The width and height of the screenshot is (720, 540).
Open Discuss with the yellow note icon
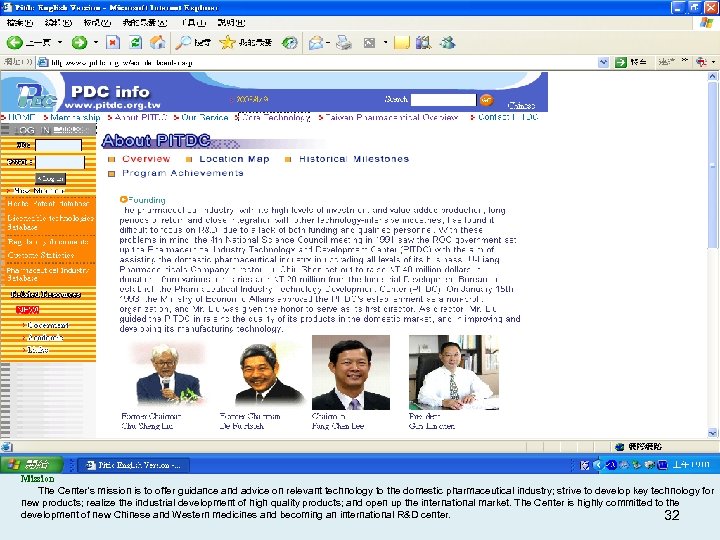pyautogui.click(x=401, y=43)
